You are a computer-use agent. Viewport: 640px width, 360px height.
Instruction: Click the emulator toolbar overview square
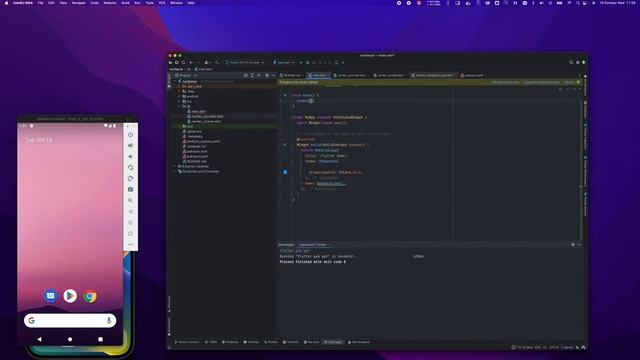pos(130,233)
